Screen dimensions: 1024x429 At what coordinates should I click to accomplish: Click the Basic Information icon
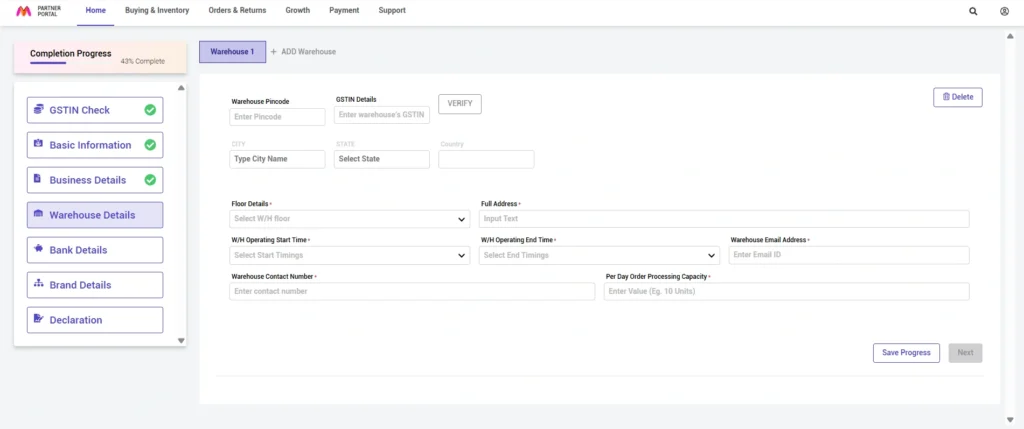(x=38, y=144)
